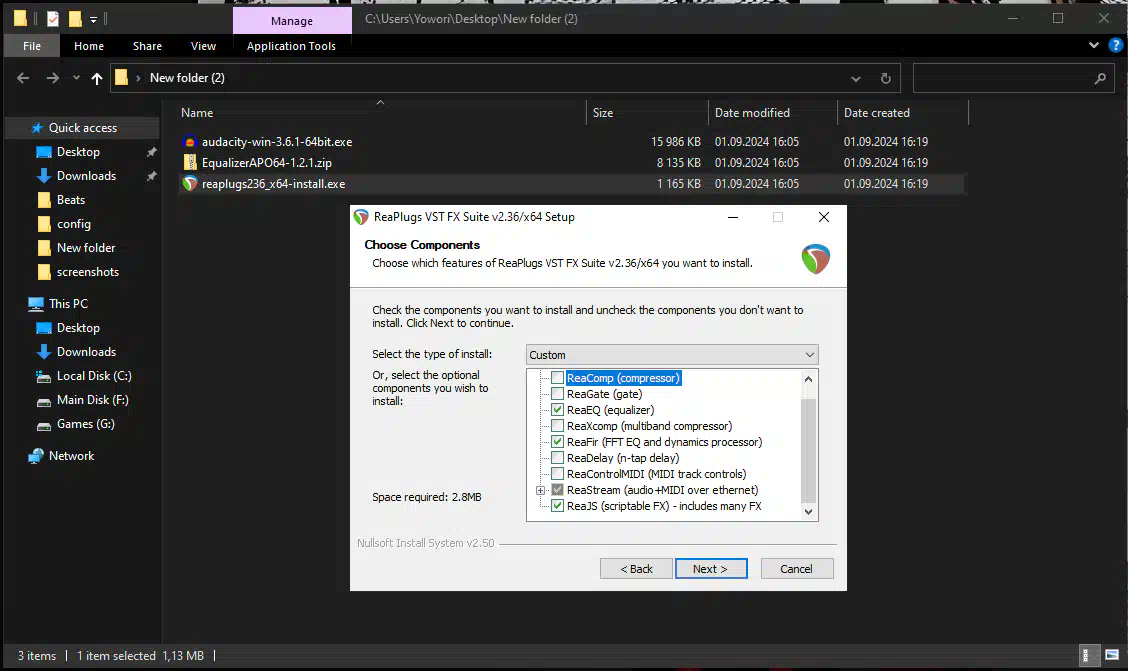Image resolution: width=1128 pixels, height=671 pixels.
Task: Switch to large icons view from the status bar
Action: pyautogui.click(x=1112, y=655)
